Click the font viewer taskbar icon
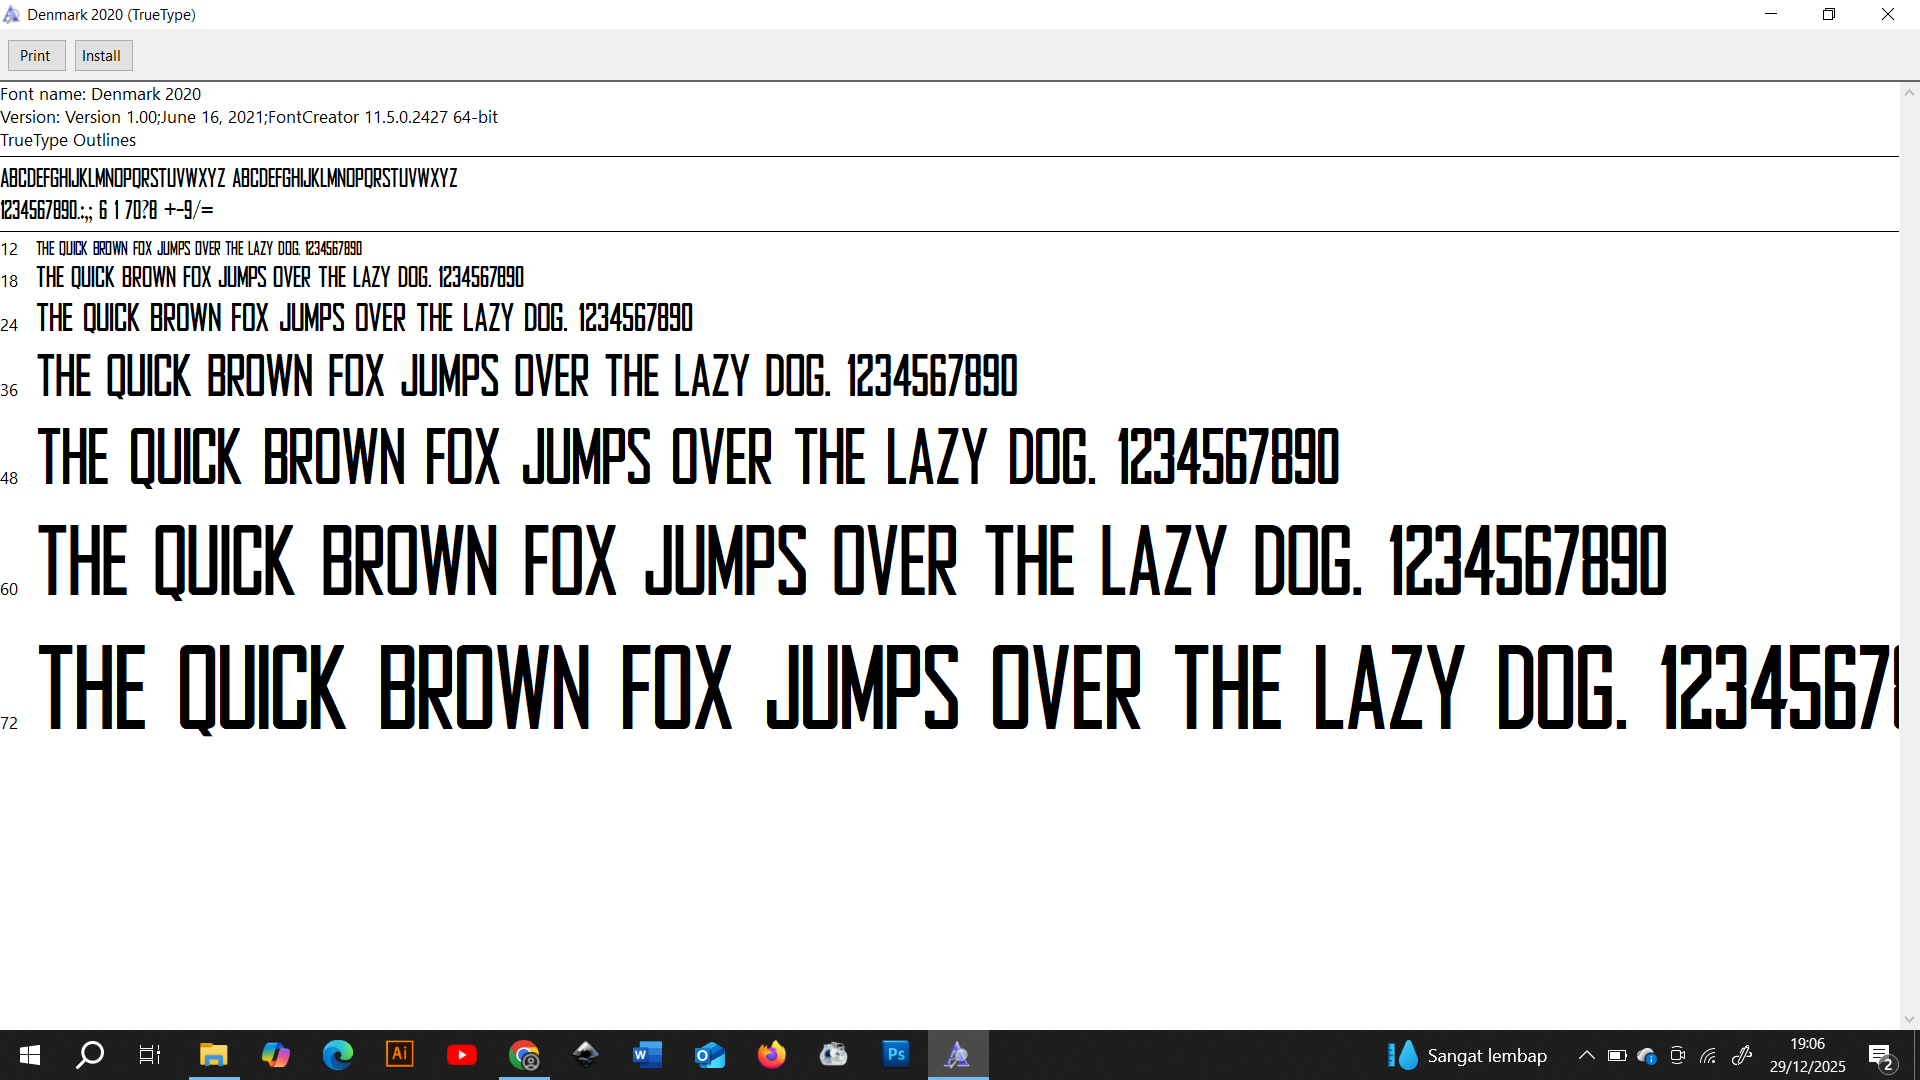Viewport: 1920px width, 1080px height. tap(957, 1055)
